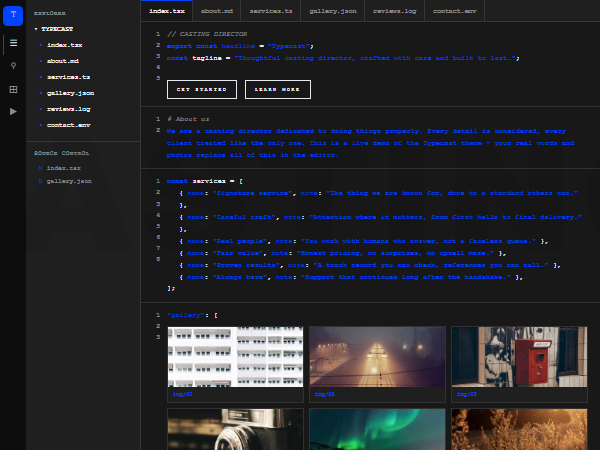600x450 pixels.
Task: Open the grid extensions icon
Action: pos(13,89)
